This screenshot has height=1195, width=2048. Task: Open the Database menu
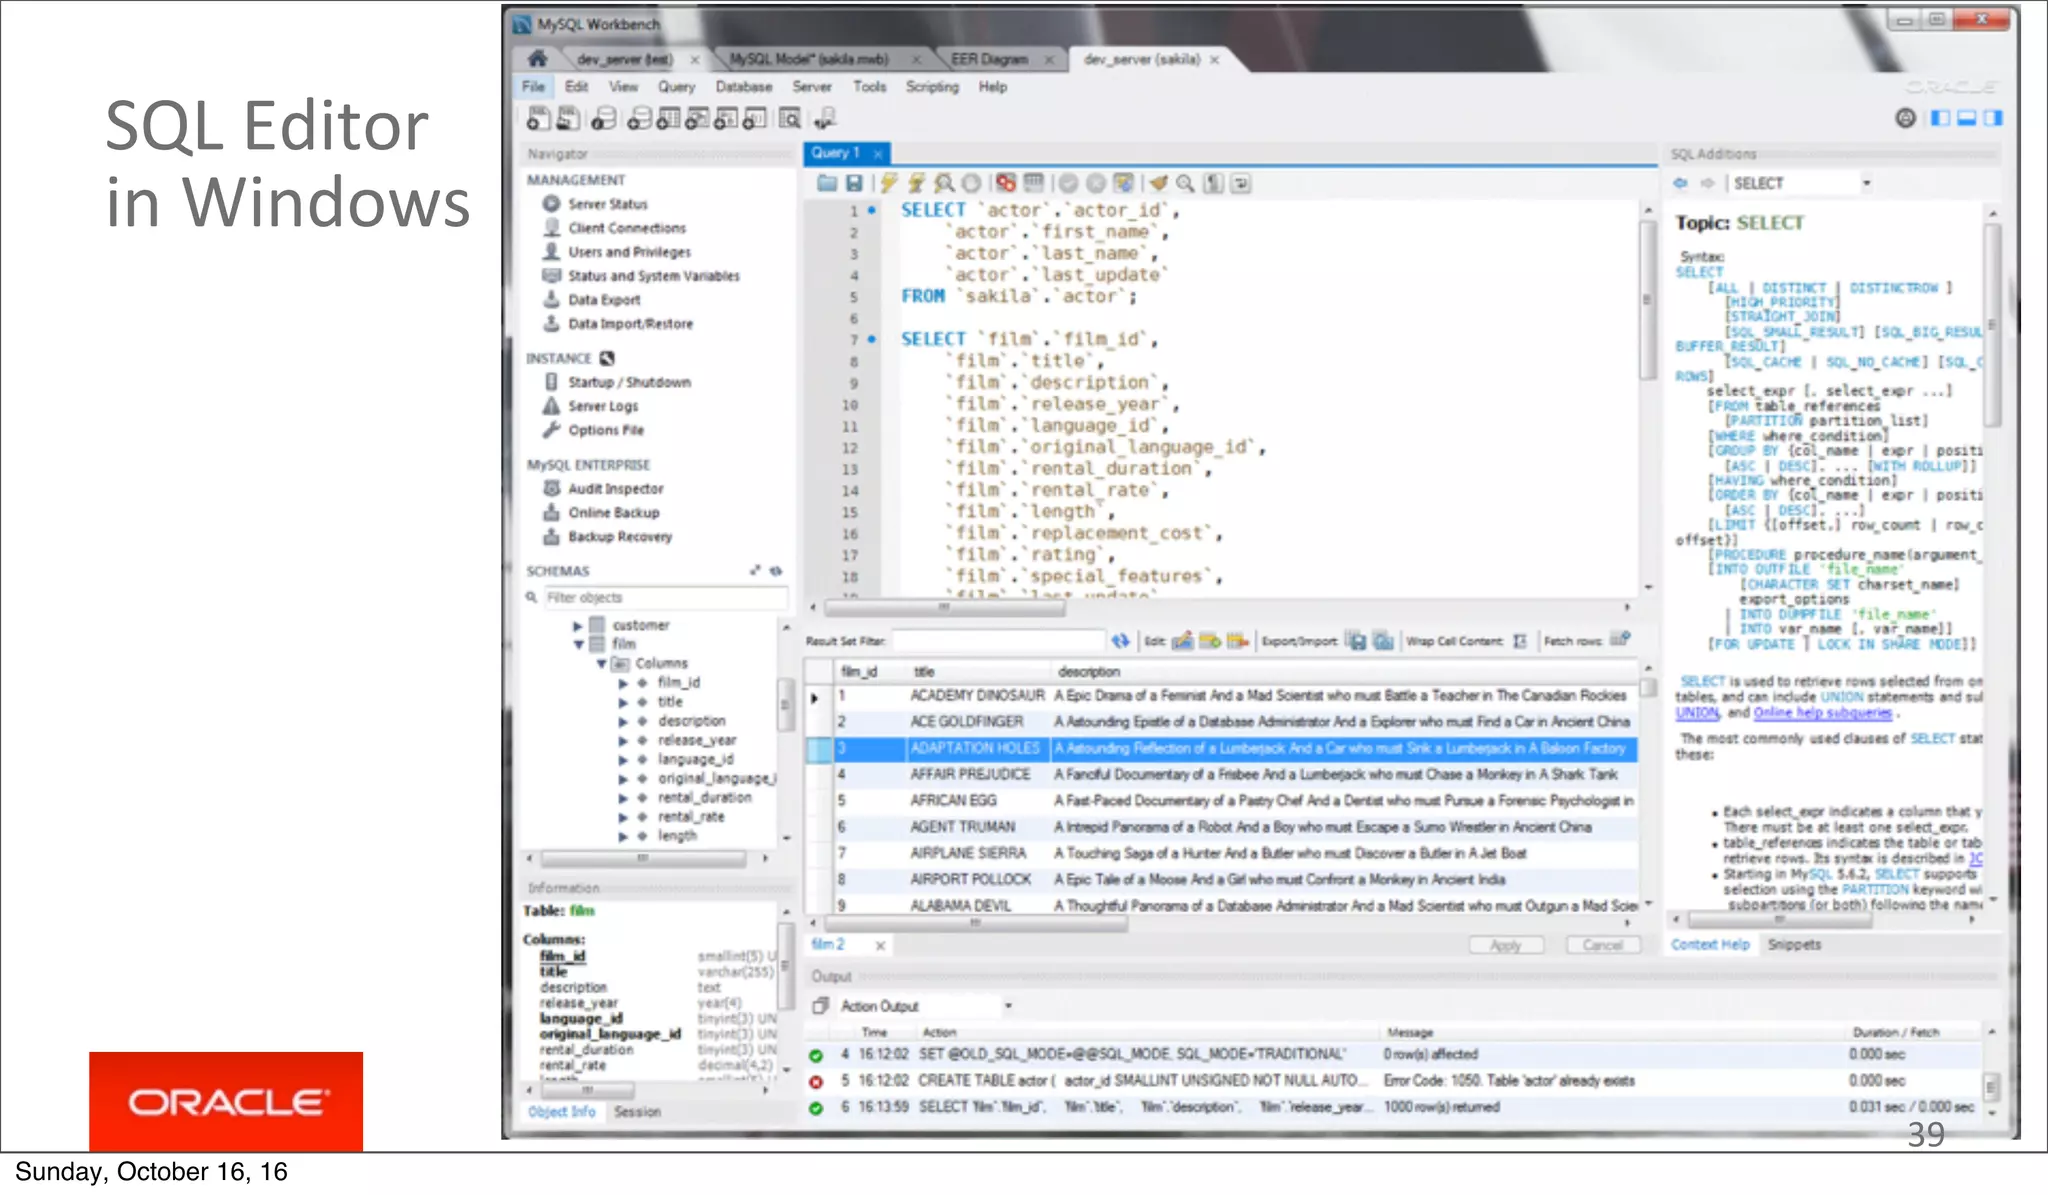pos(744,87)
